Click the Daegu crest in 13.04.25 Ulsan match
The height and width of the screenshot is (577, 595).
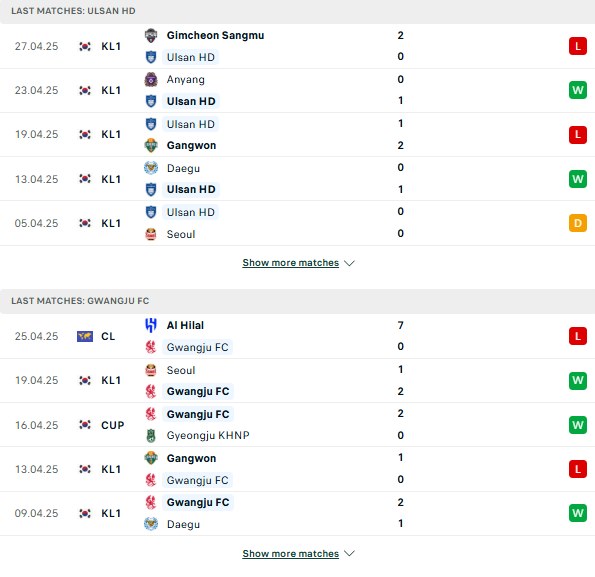pyautogui.click(x=151, y=168)
